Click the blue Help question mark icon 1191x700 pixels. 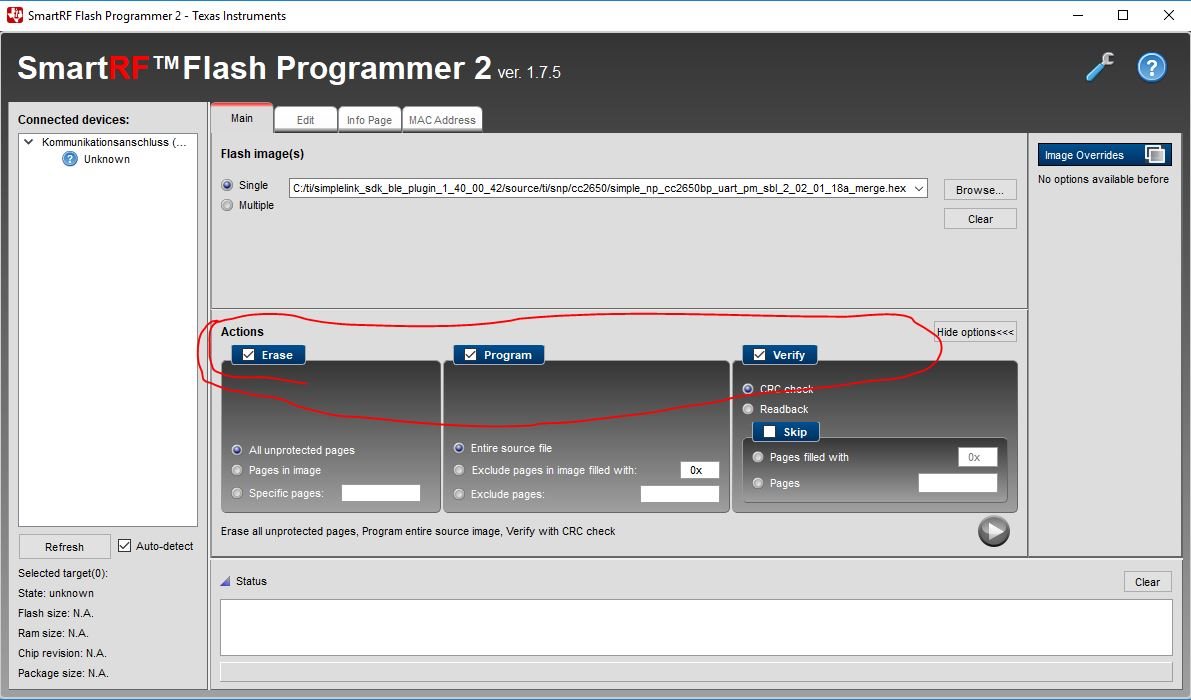(x=1151, y=67)
